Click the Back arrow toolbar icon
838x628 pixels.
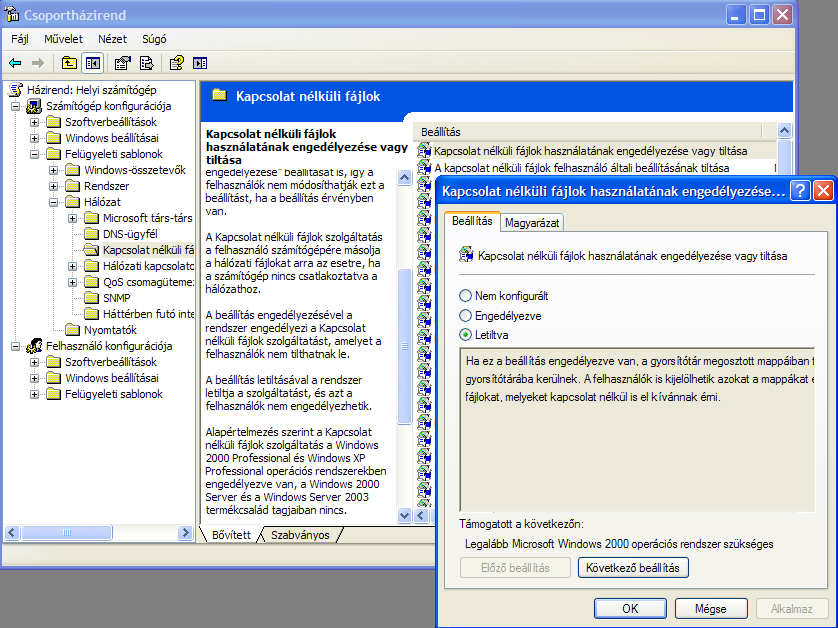[x=15, y=62]
